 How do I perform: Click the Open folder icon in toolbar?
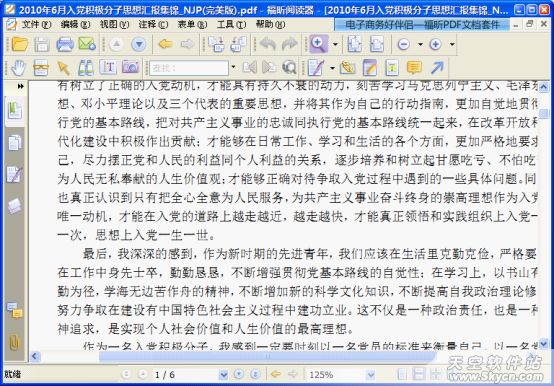tap(20, 44)
